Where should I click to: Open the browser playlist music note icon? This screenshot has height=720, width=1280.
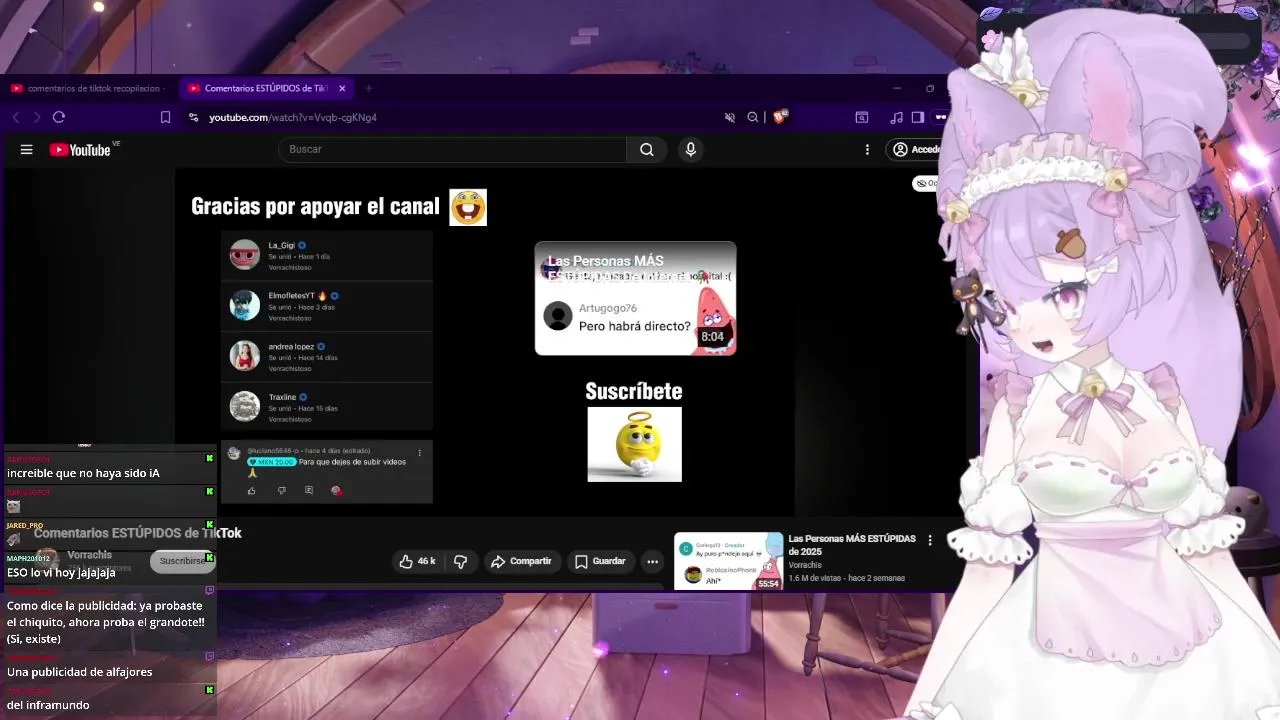896,117
